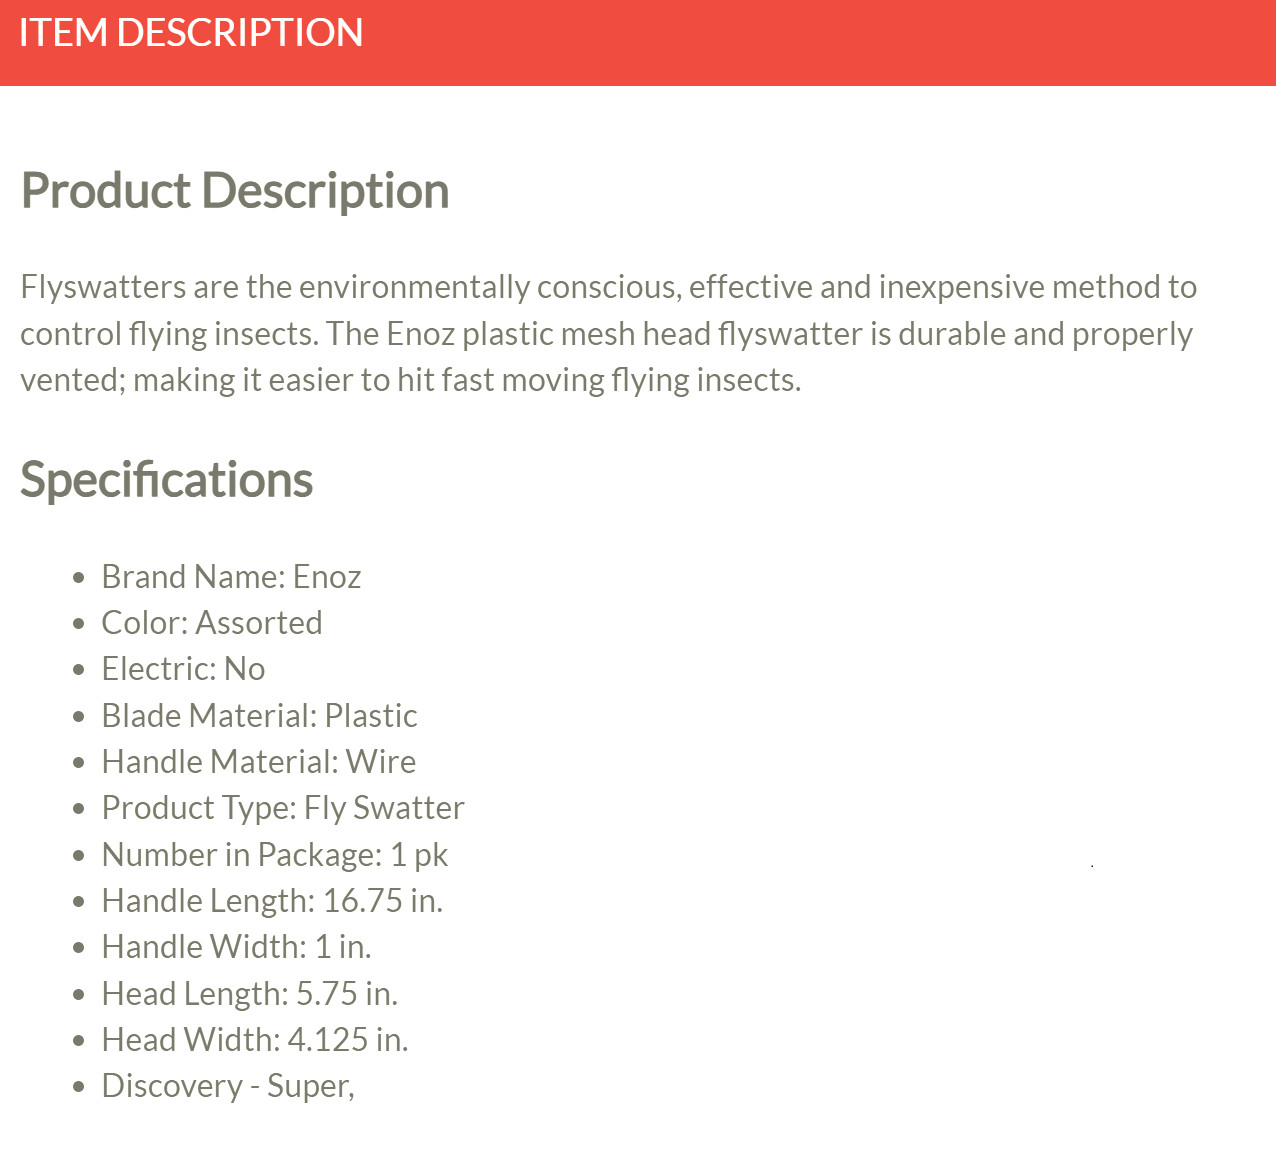Click the word Enoz in description paragraph

coord(421,334)
